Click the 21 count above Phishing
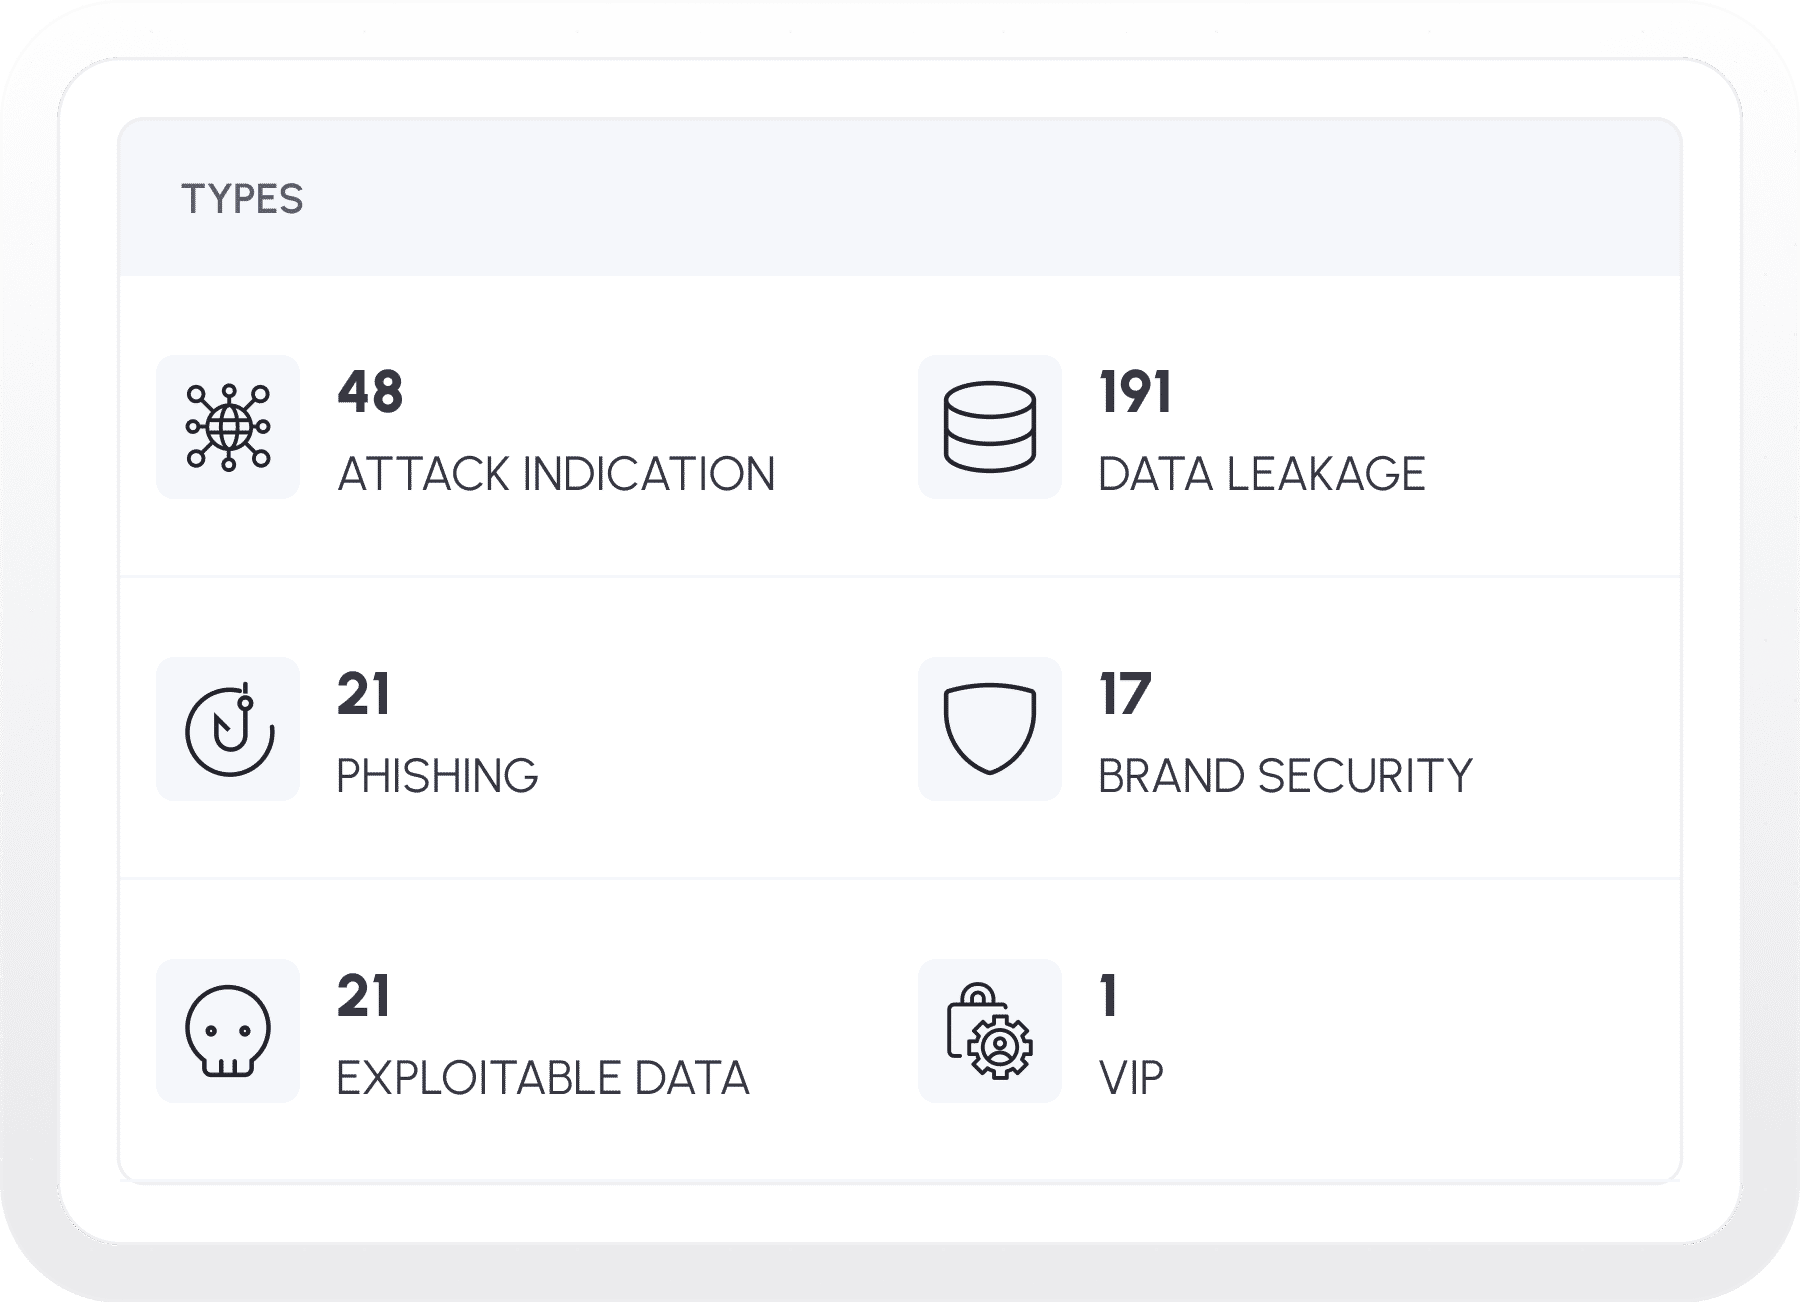This screenshot has width=1800, height=1302. click(x=363, y=694)
